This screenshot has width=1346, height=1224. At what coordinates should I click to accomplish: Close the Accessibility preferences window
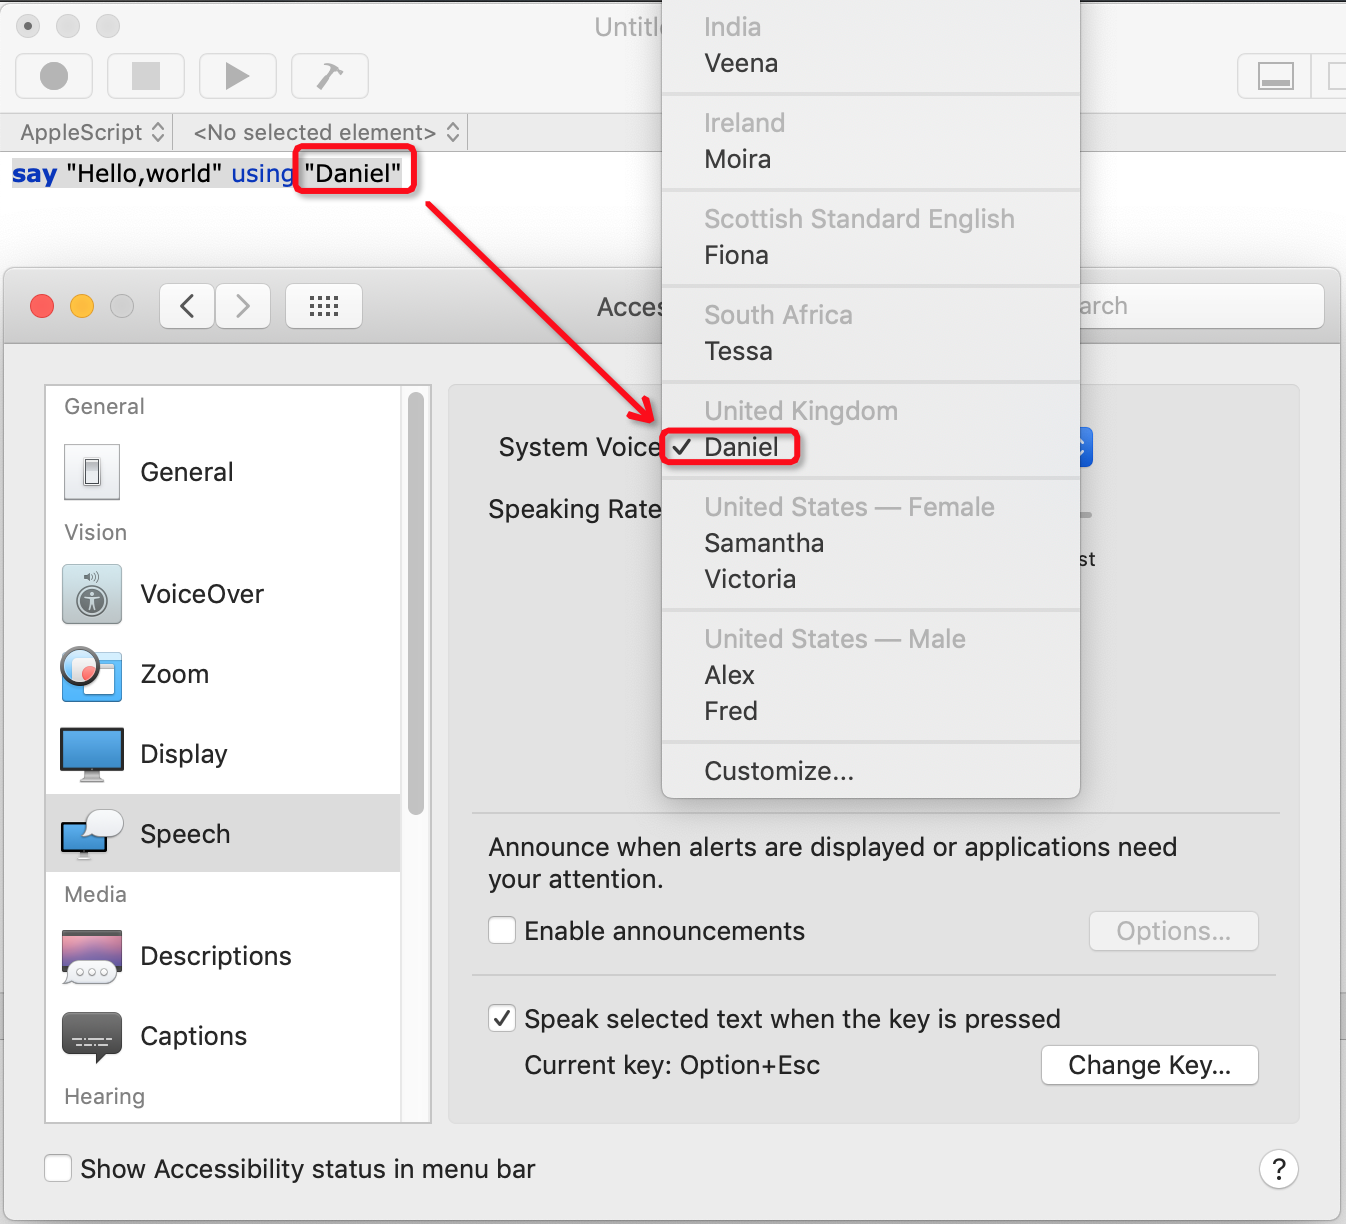tap(42, 306)
